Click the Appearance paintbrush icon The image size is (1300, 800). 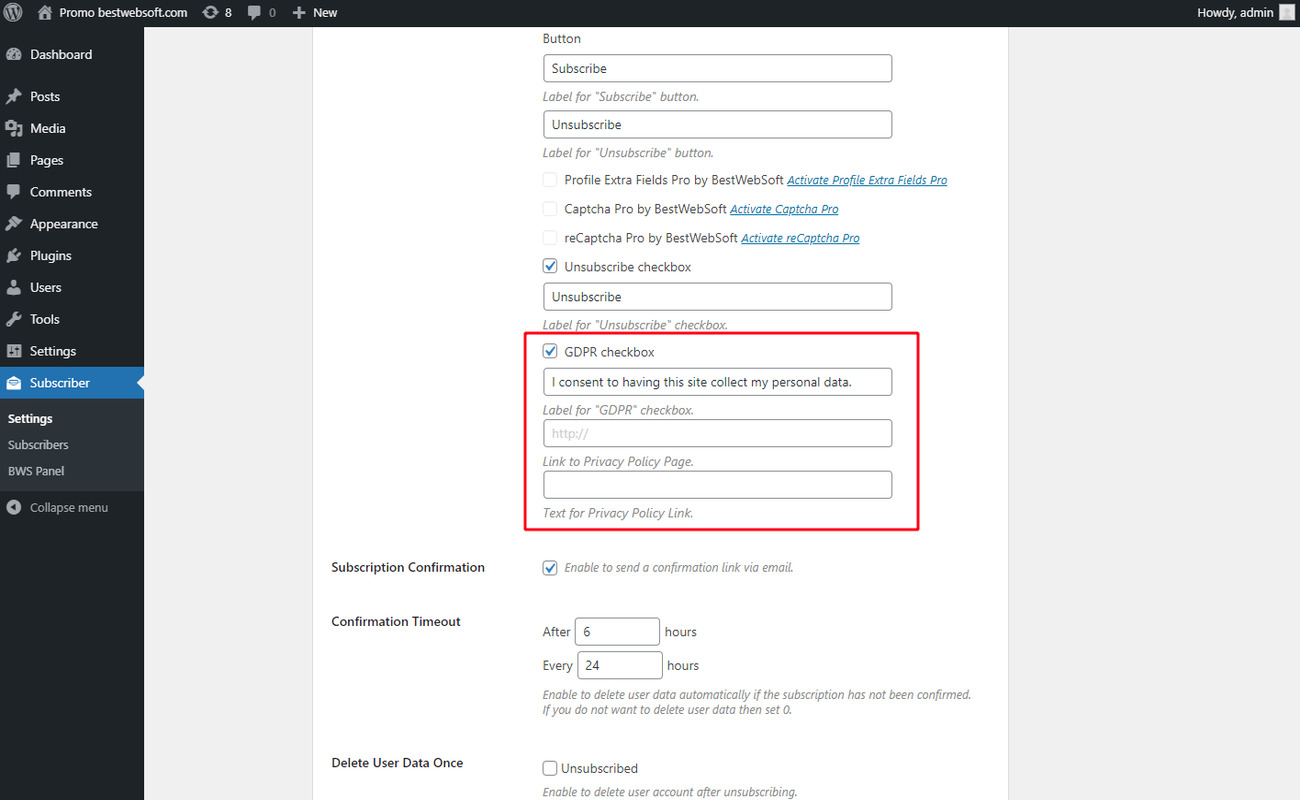click(x=14, y=224)
